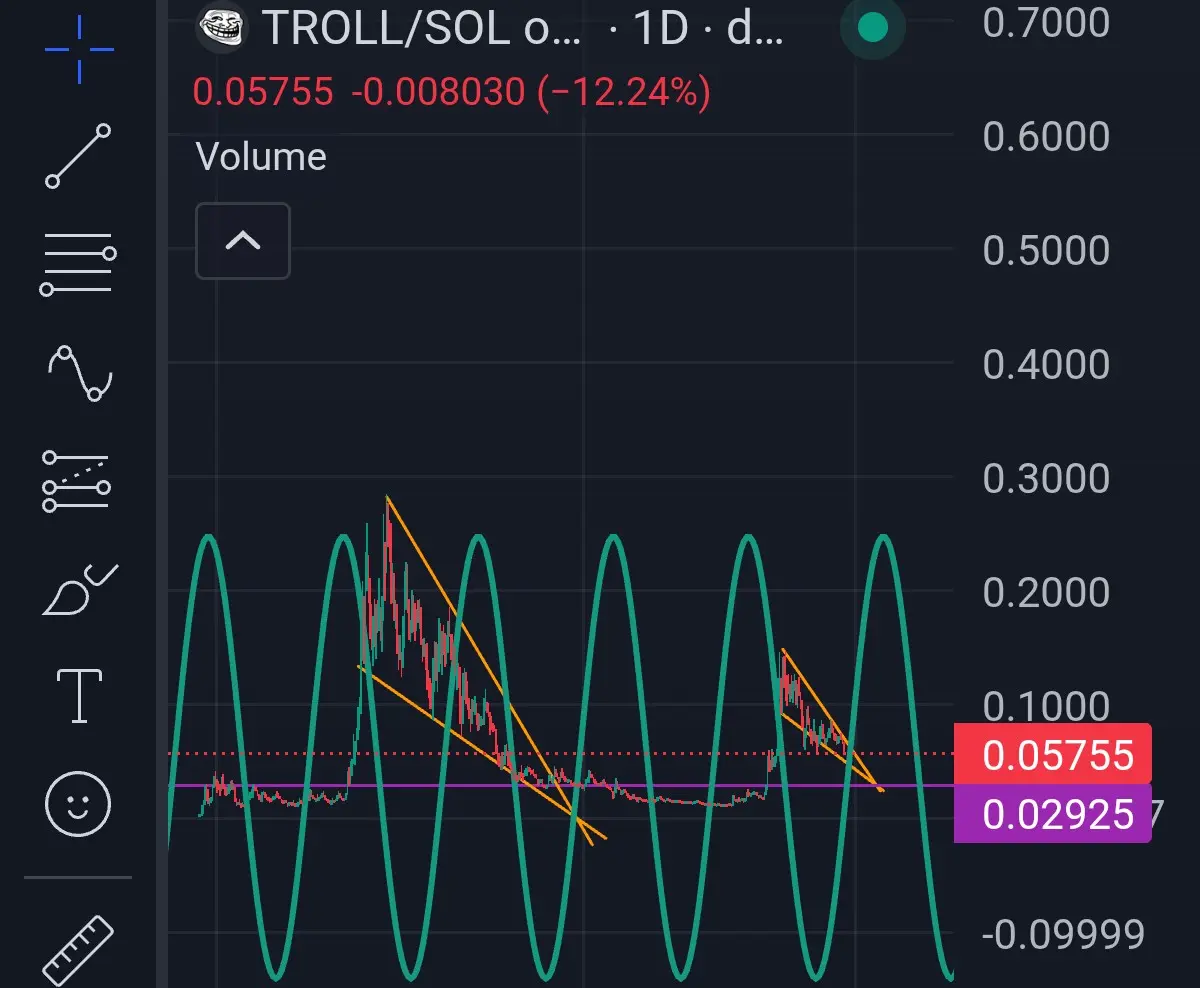Select the Volume indicator label

[261, 157]
